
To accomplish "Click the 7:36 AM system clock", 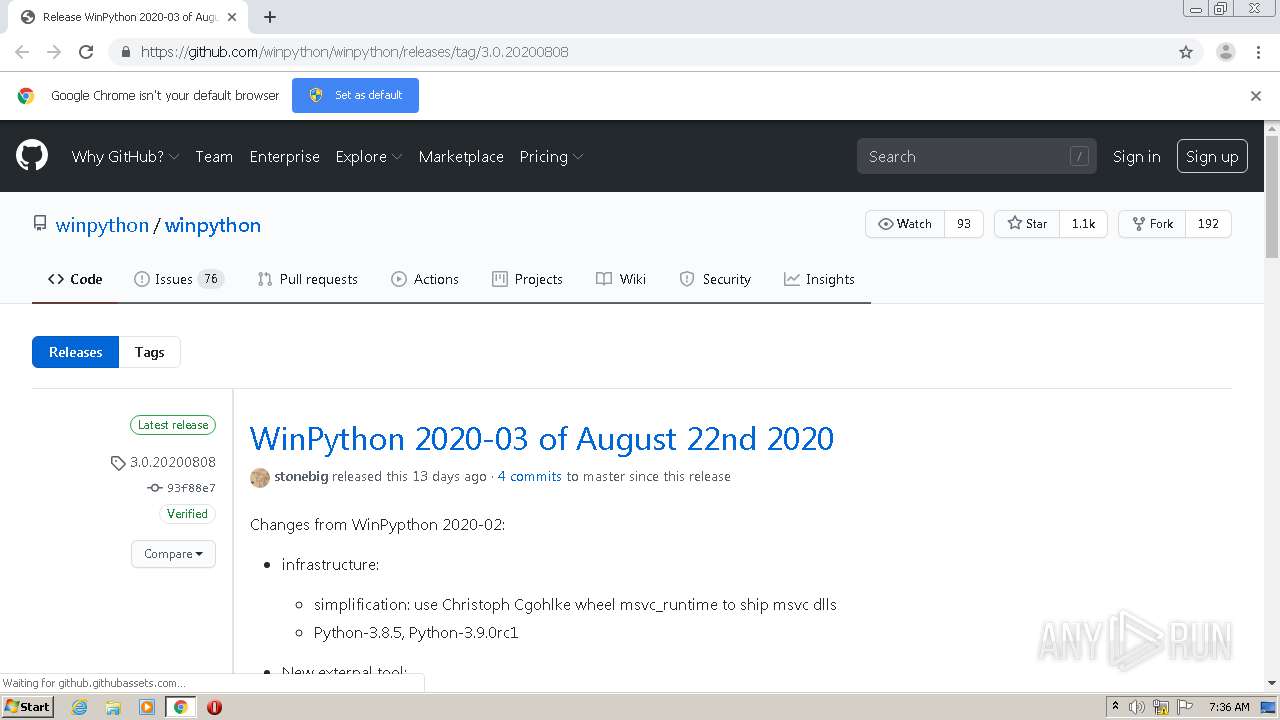I will click(x=1229, y=707).
